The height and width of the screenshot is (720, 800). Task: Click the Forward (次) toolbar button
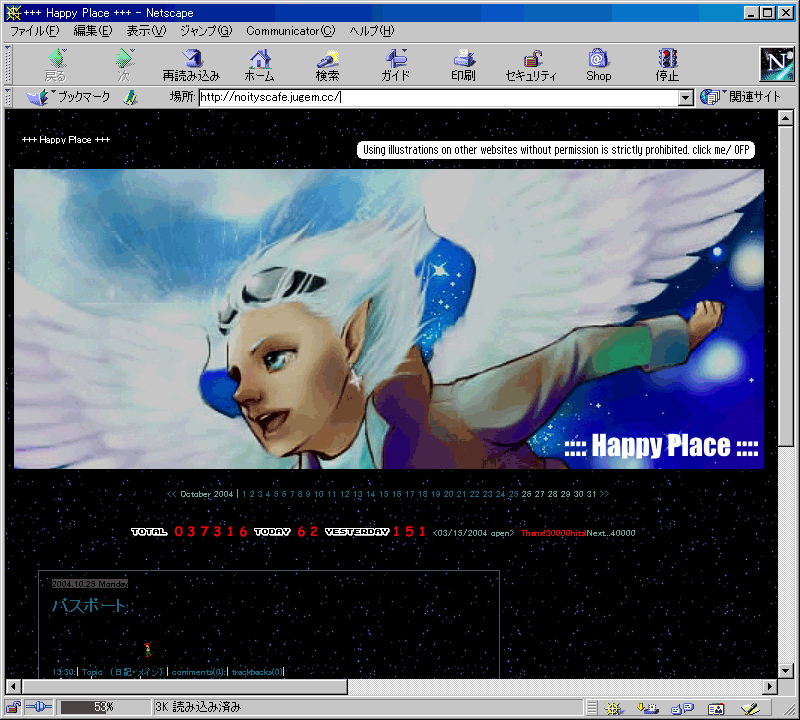(x=124, y=65)
